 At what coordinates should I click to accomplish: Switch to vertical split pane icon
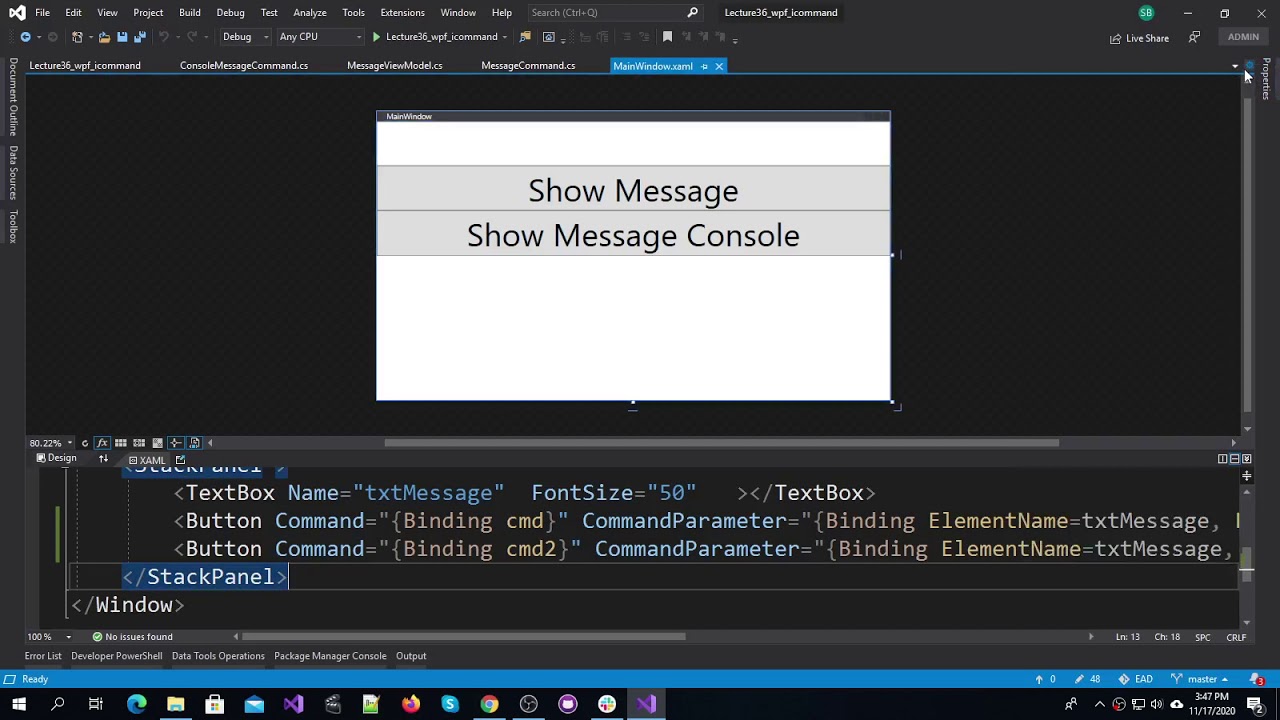(1222, 459)
